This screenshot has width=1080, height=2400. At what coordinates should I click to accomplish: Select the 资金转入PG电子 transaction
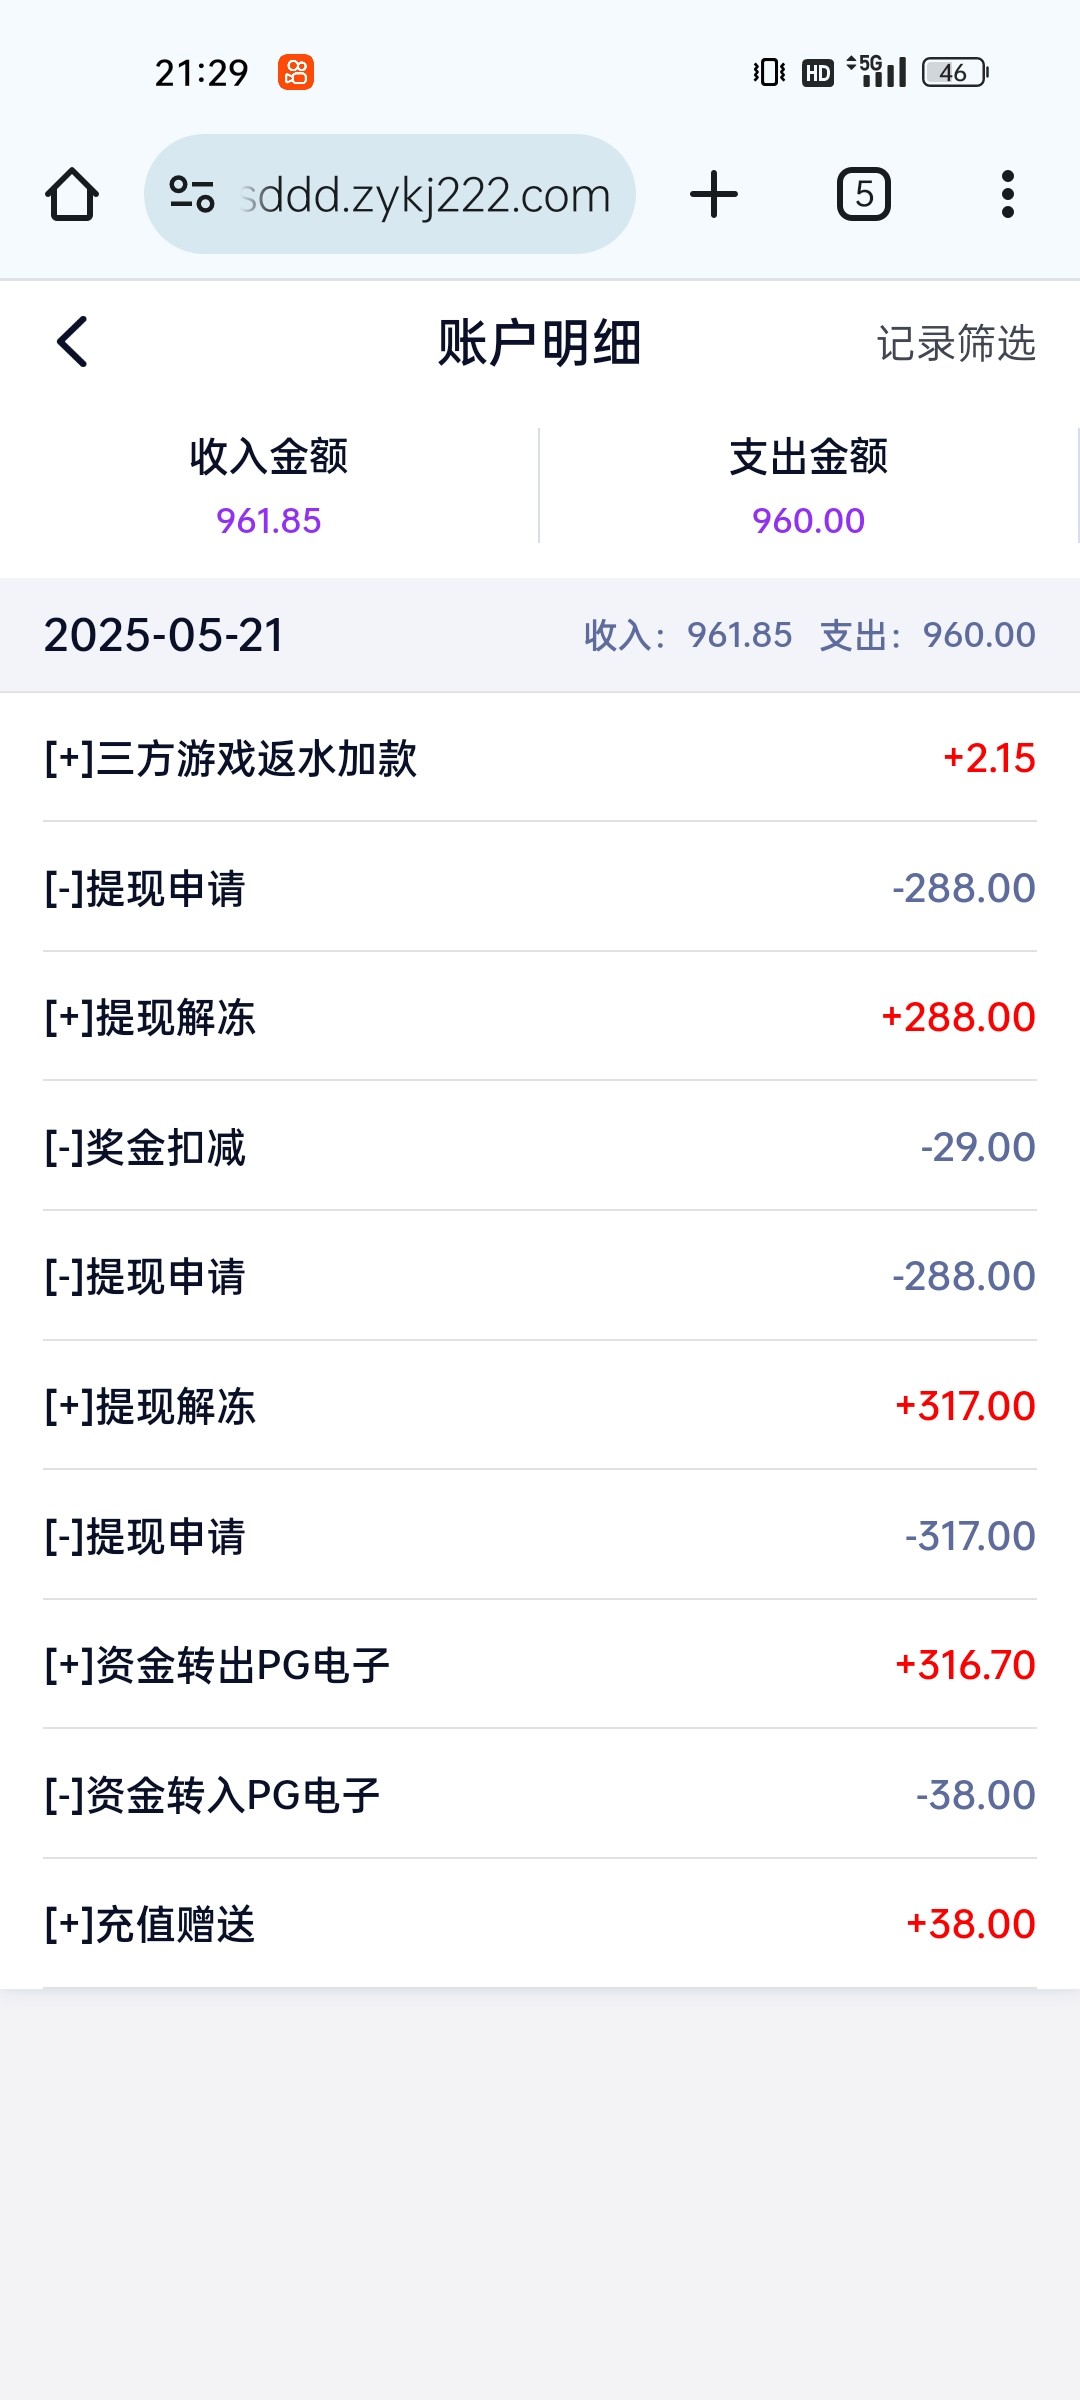[x=540, y=1795]
